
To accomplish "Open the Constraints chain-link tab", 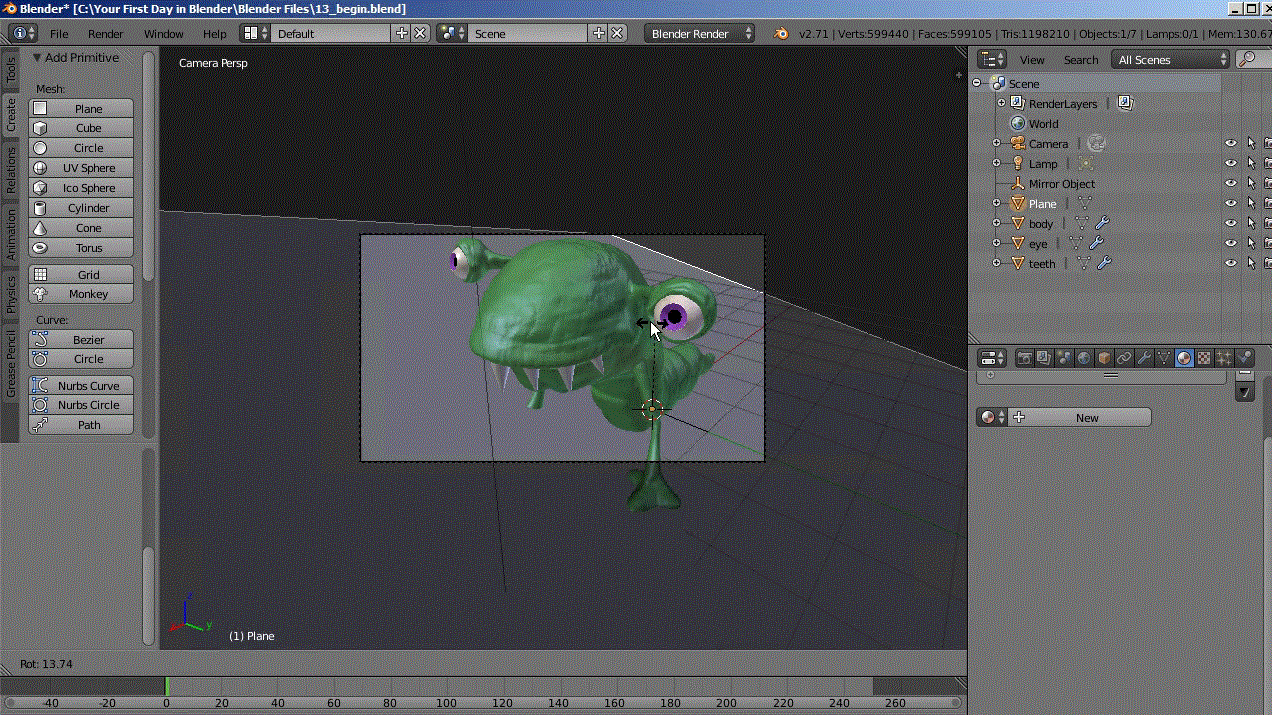I will coord(1124,358).
